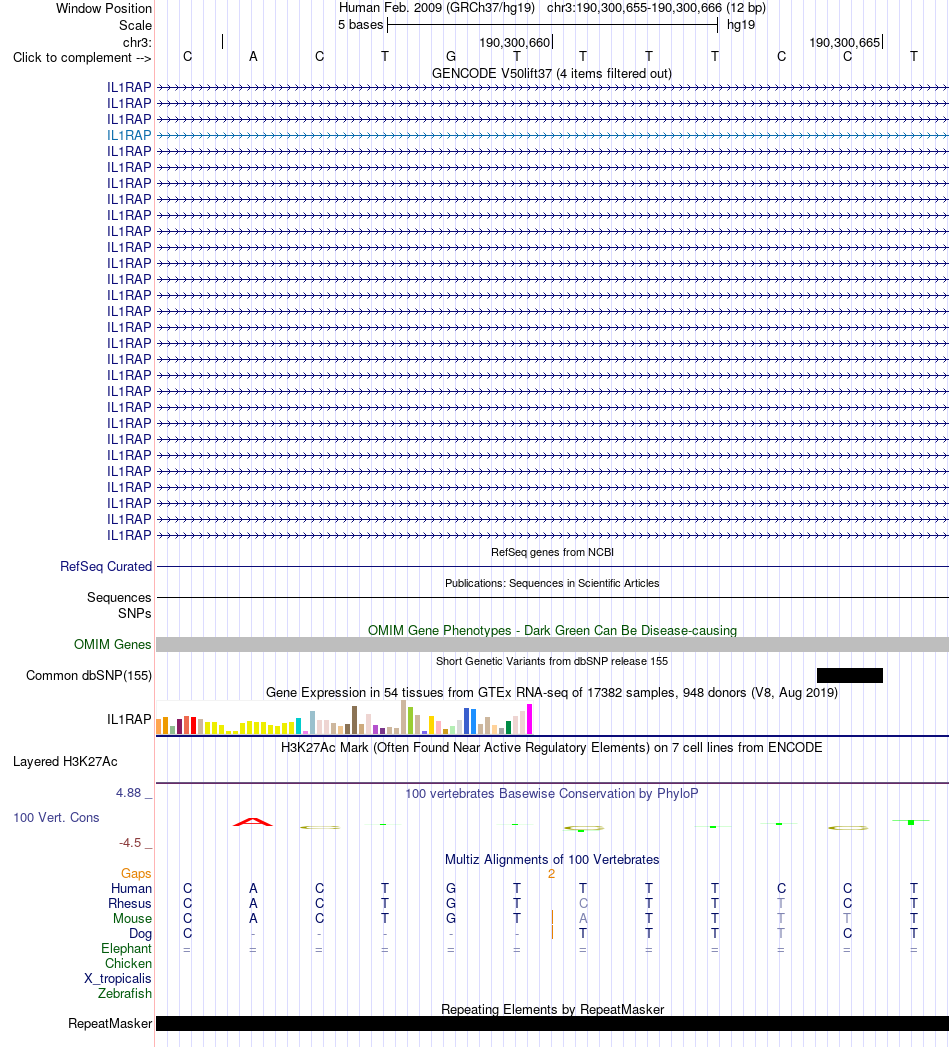This screenshot has width=950, height=1047.
Task: Click the OMIM Gene Phenotypes track title
Action: [x=552, y=630]
